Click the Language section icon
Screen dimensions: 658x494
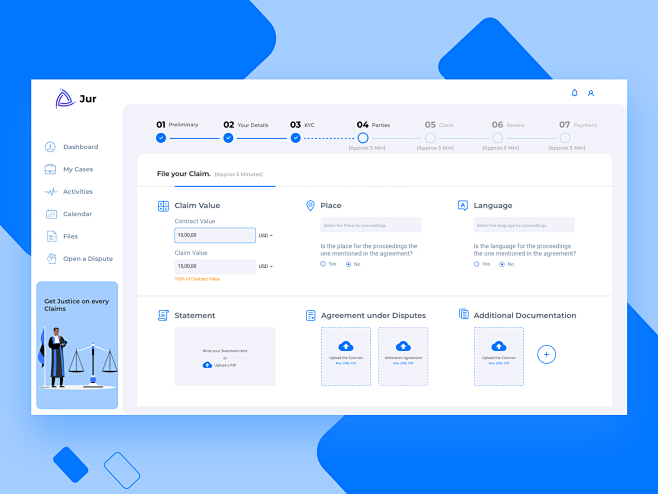462,205
